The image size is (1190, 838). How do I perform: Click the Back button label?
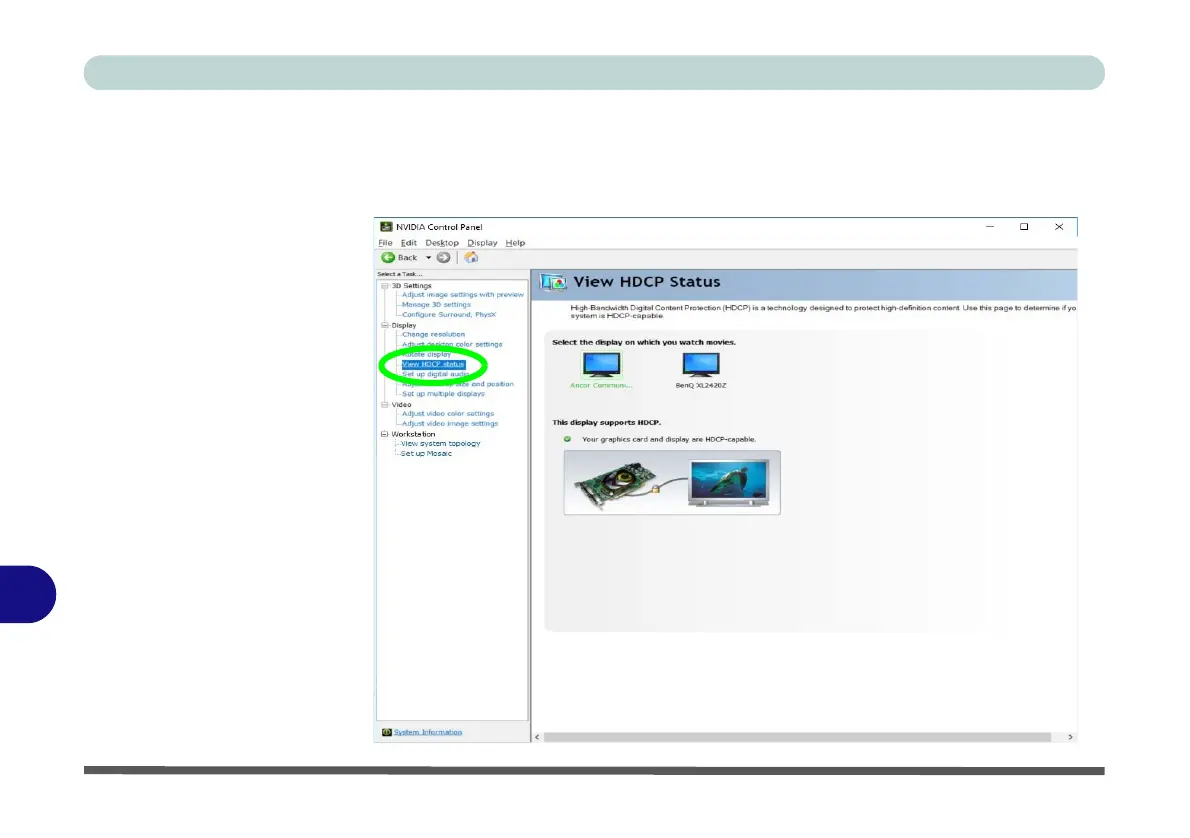click(x=408, y=257)
